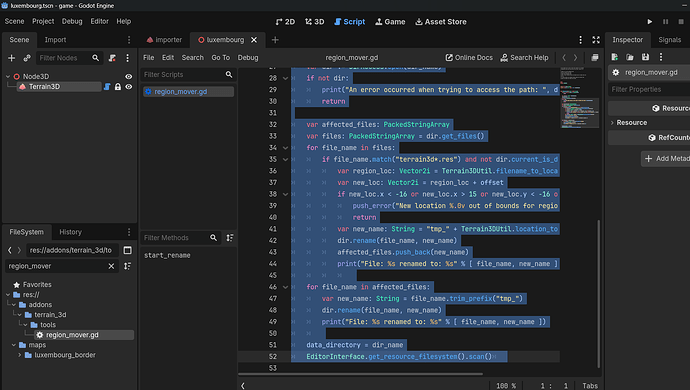This screenshot has height=390, width=690.
Task: Toggle visibility of the Terrain3D node
Action: point(128,87)
